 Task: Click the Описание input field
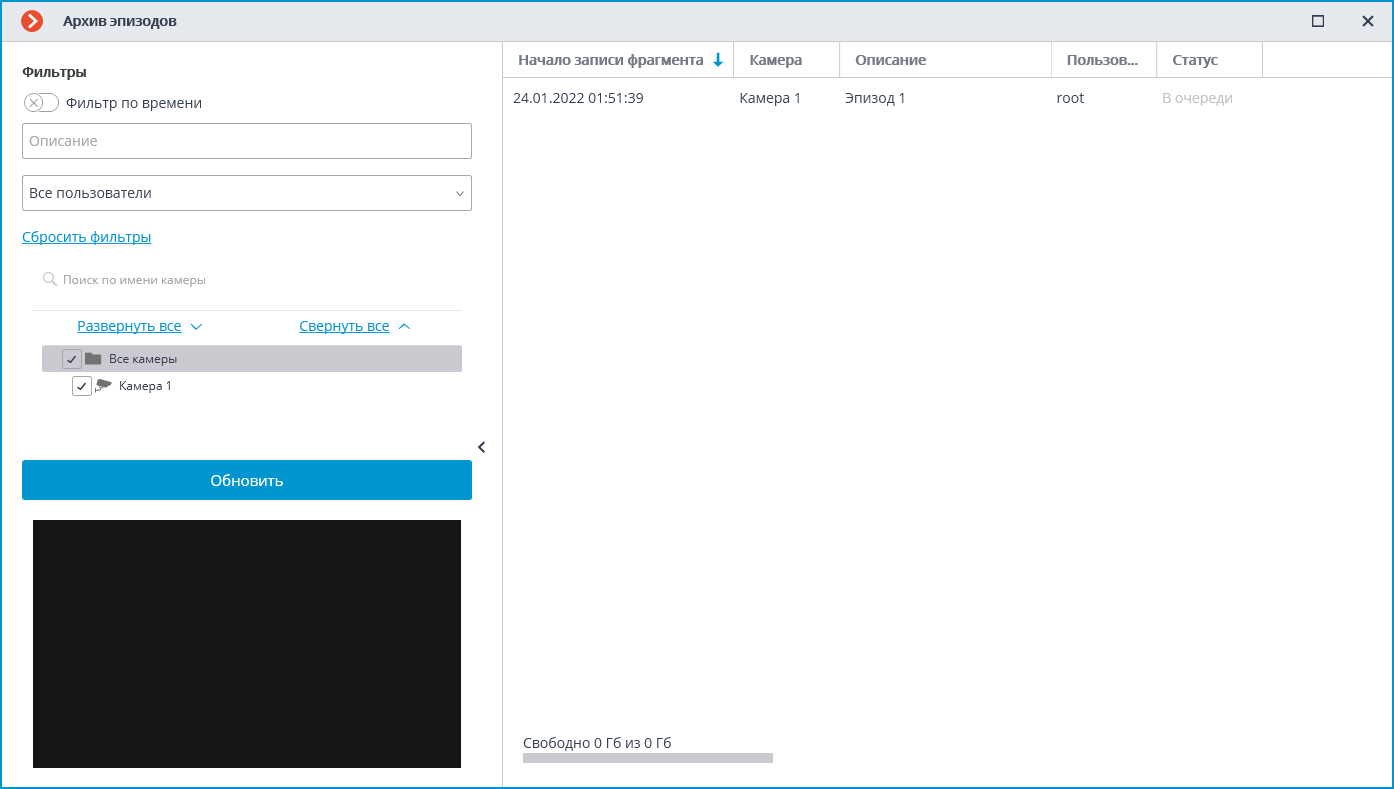pos(247,141)
